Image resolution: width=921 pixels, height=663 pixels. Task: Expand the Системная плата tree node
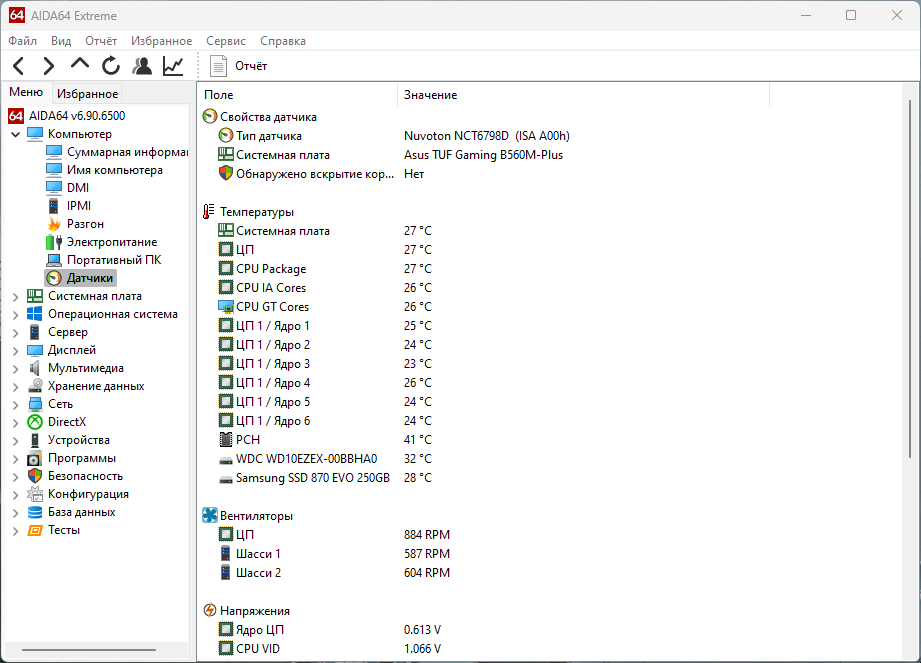pos(16,297)
